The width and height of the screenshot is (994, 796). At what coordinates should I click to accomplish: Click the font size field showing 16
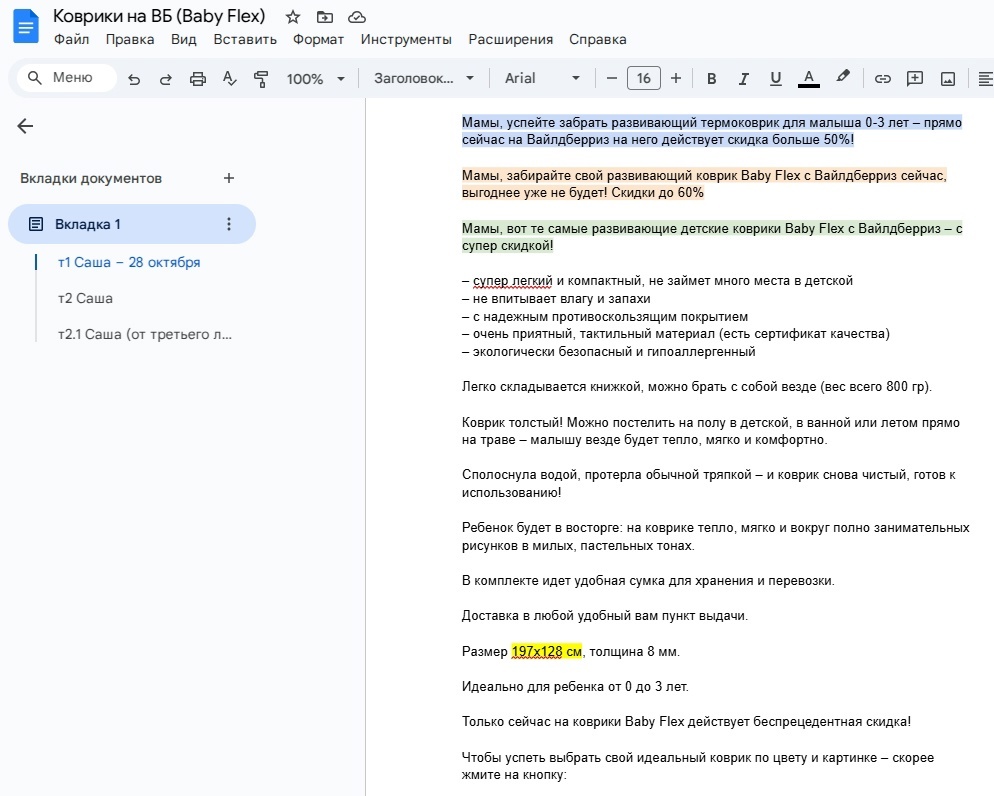coord(643,79)
